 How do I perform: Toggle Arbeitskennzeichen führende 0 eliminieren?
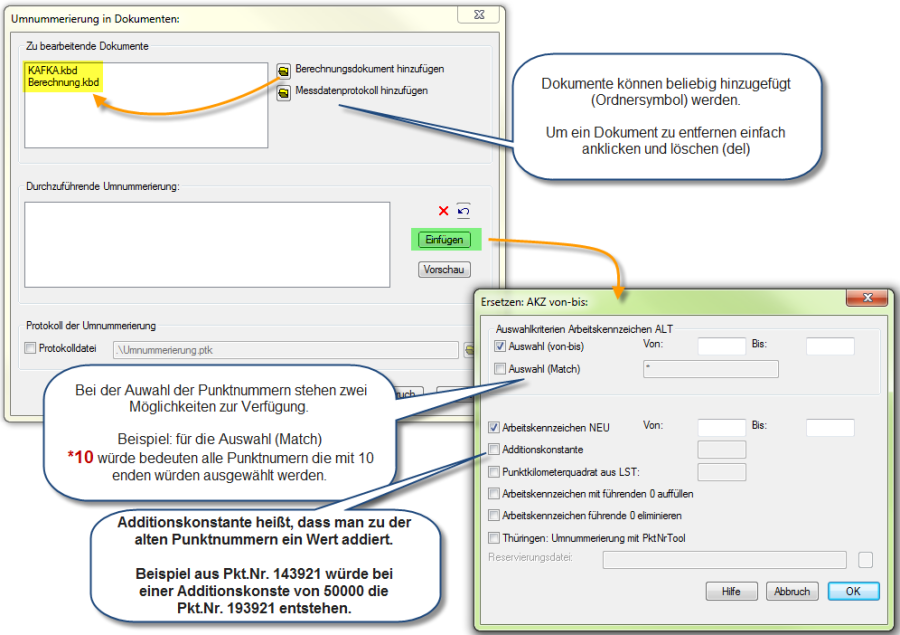494,515
